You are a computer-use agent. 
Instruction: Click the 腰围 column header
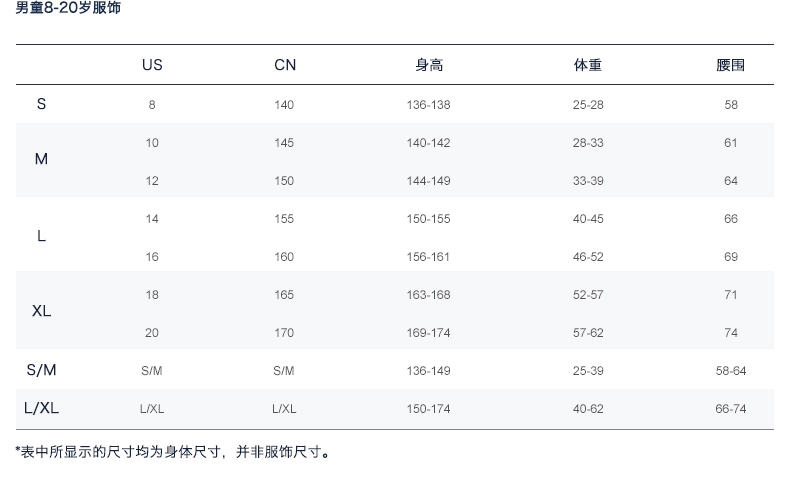(731, 65)
